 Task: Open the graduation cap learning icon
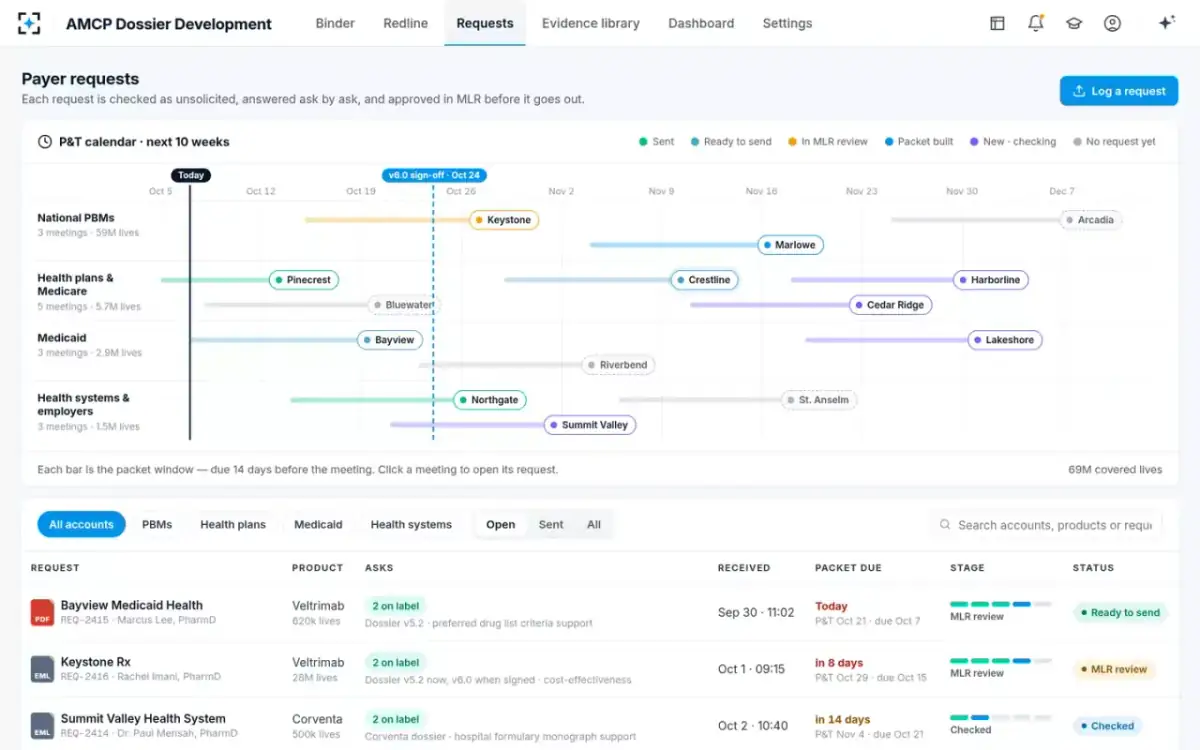tap(1074, 23)
